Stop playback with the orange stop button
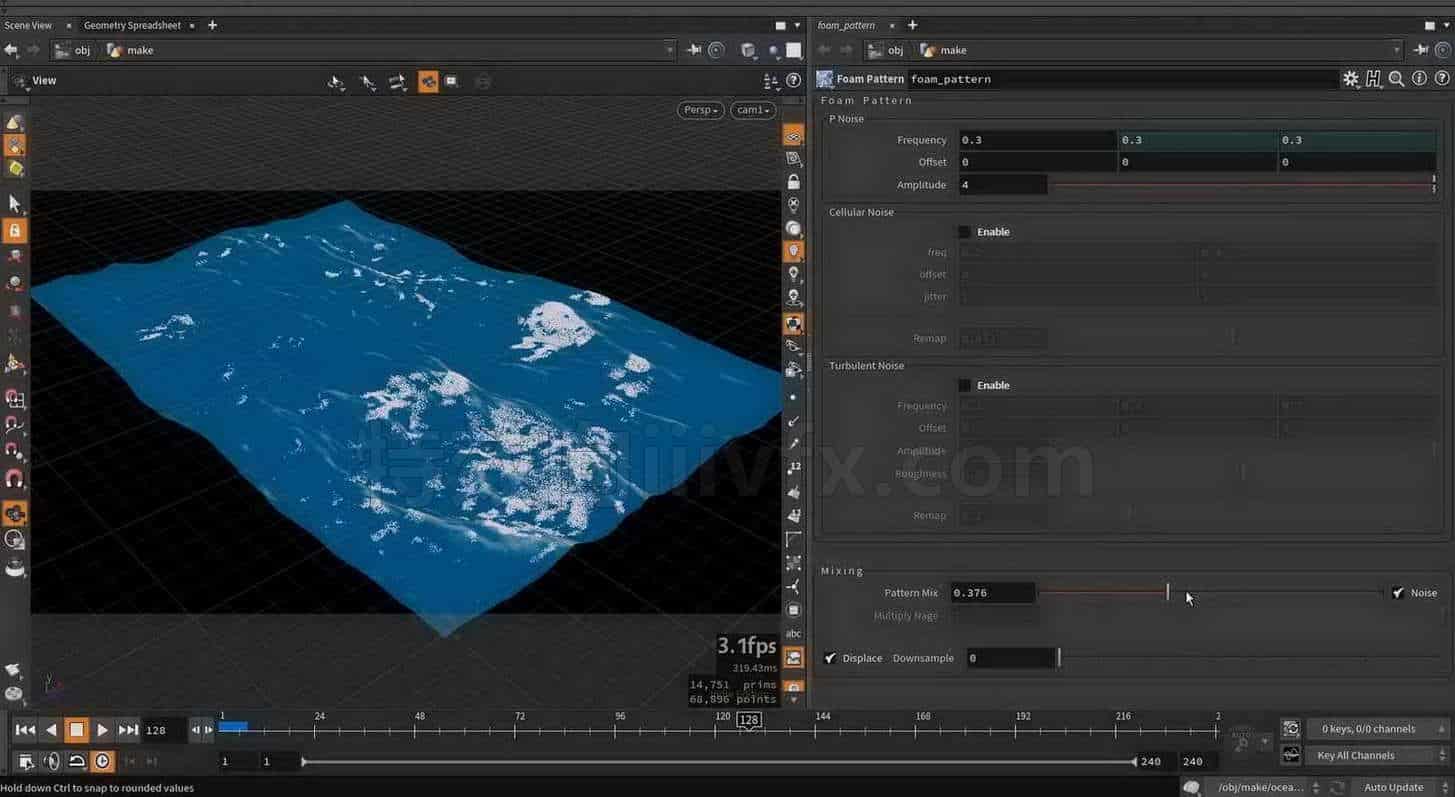The image size is (1455, 797). pos(76,730)
